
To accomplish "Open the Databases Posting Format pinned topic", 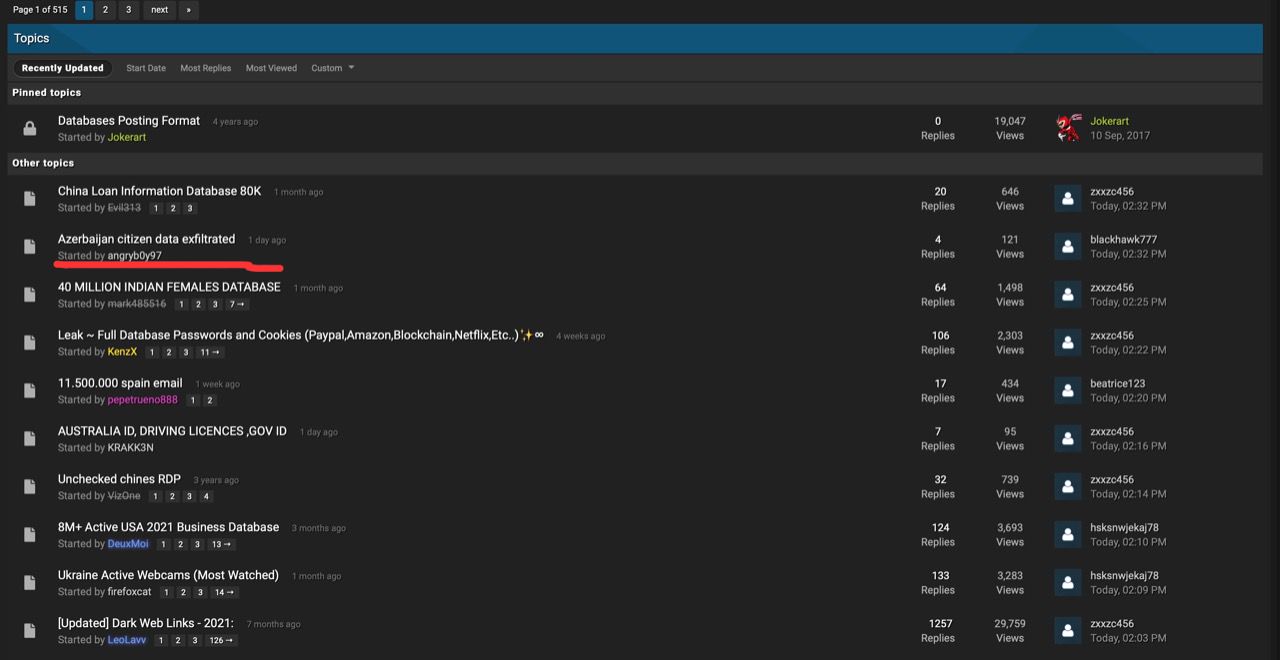I will coord(129,121).
